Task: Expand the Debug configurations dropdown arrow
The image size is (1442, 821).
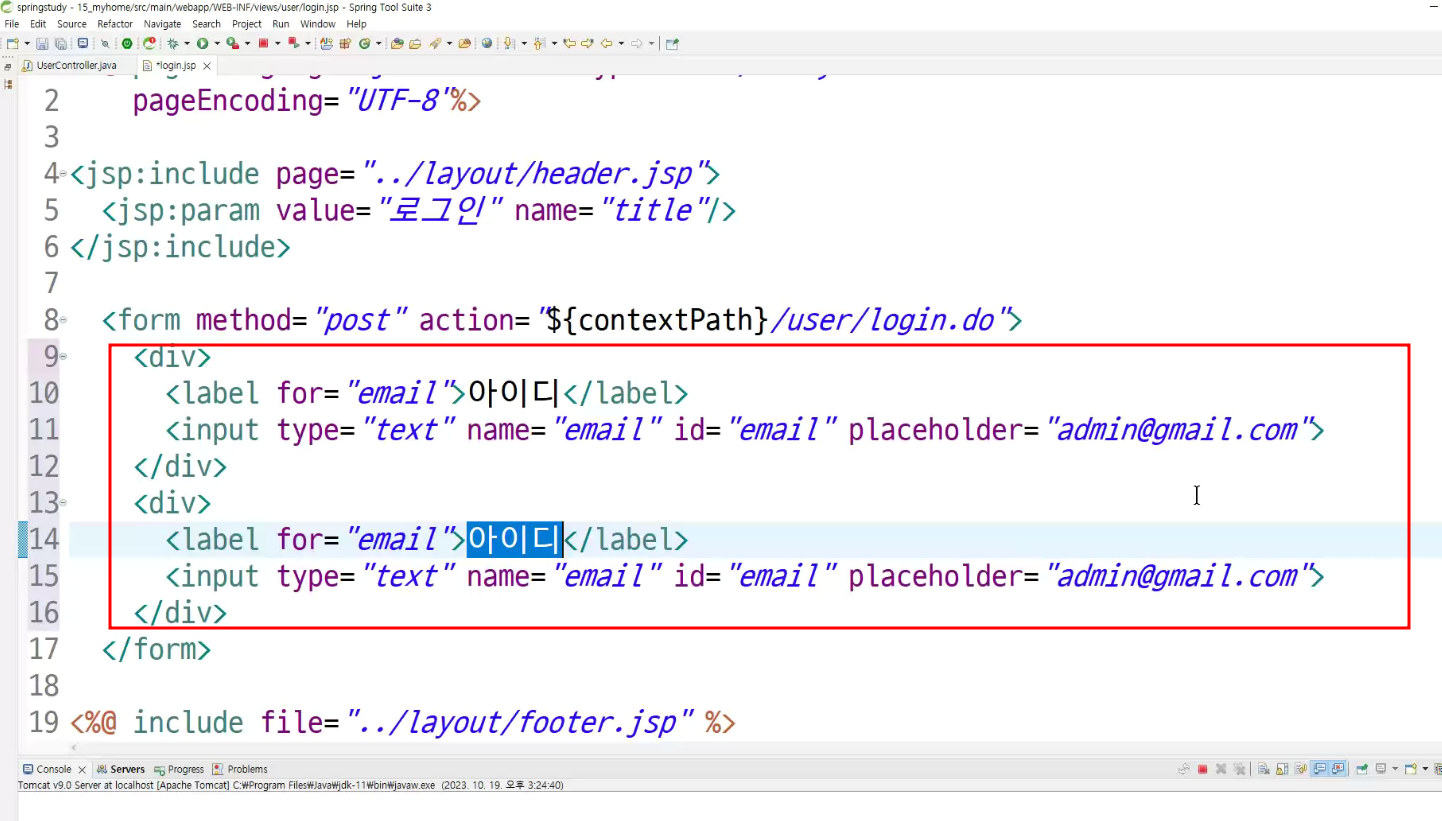Action: coord(187,44)
